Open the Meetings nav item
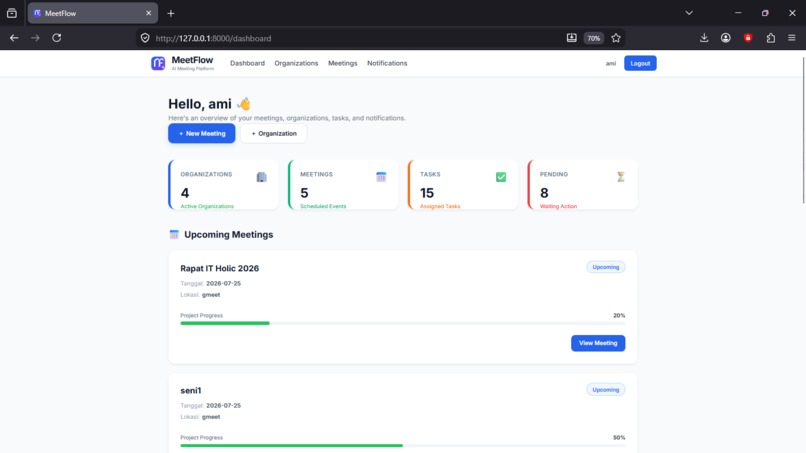This screenshot has width=806, height=453. [x=342, y=63]
